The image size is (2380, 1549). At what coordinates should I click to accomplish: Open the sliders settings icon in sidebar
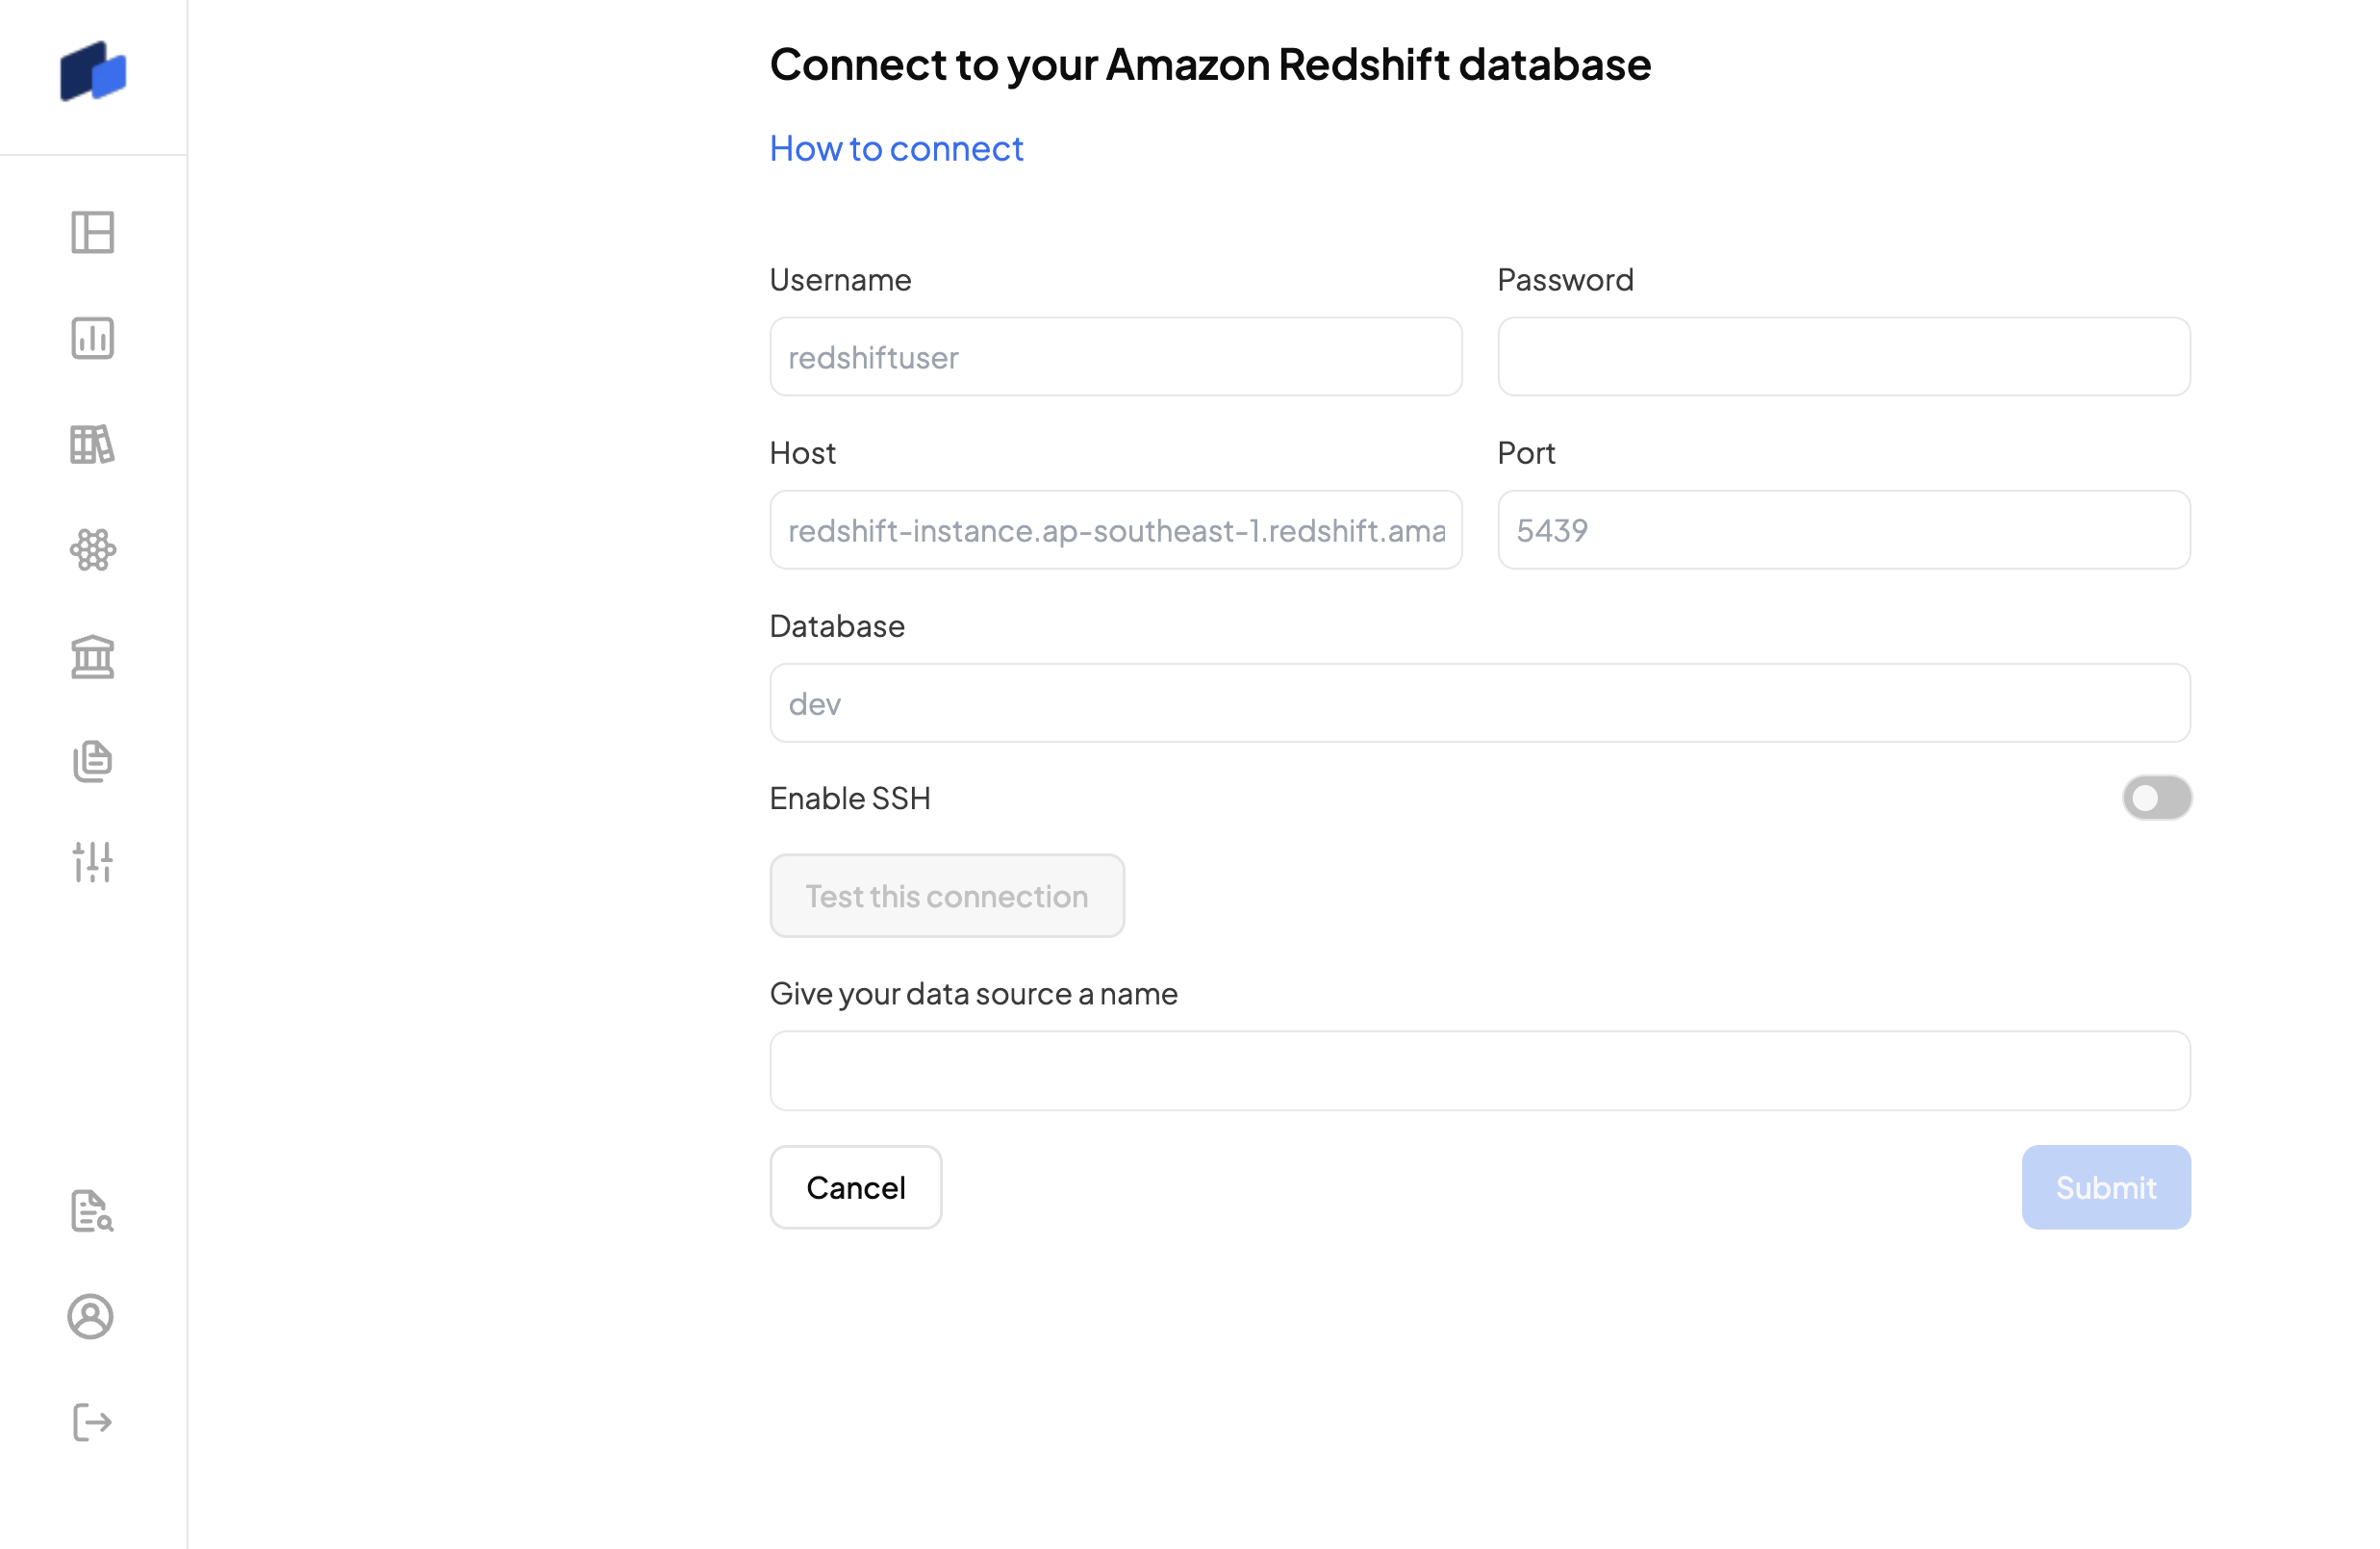tap(93, 862)
